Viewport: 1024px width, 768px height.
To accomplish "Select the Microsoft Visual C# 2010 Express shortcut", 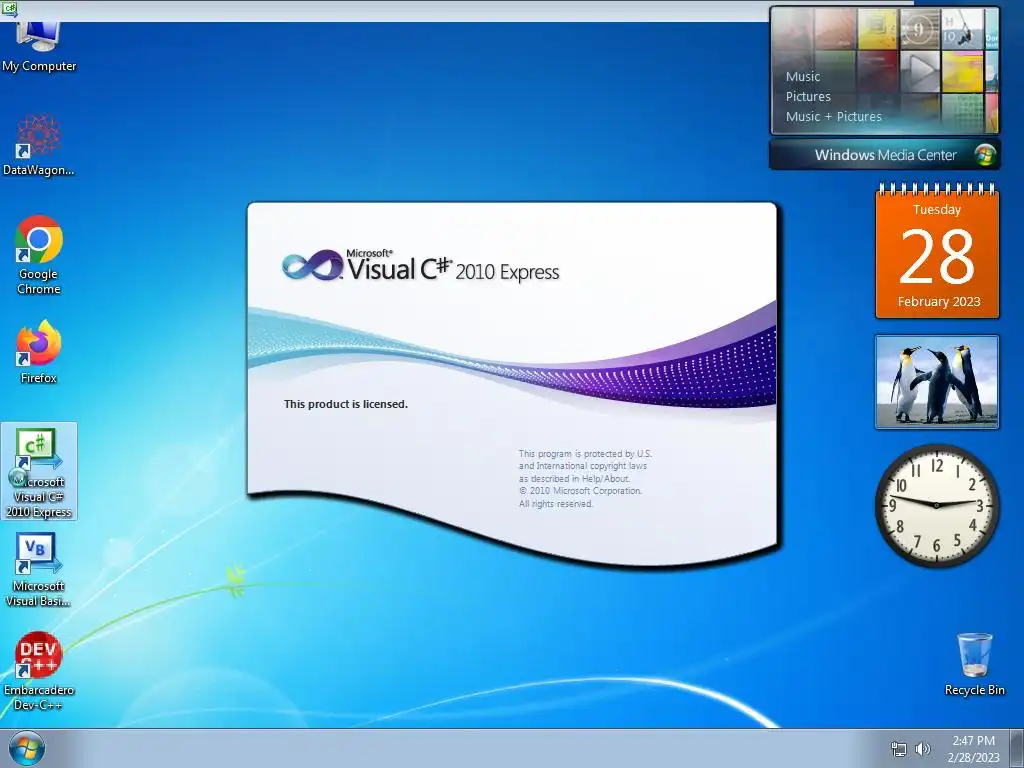I will [39, 472].
